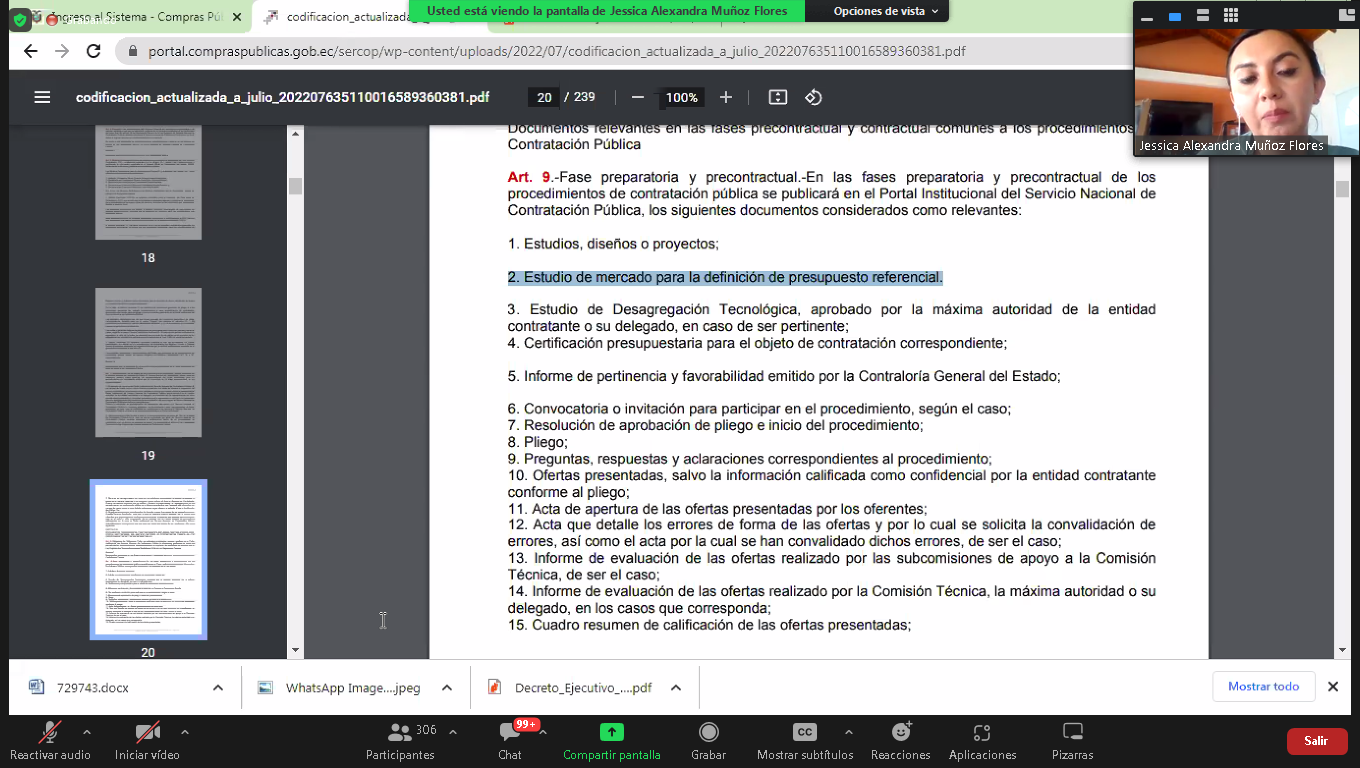The width and height of the screenshot is (1360, 768).
Task: Zoom out the PDF with minus icon
Action: (637, 97)
